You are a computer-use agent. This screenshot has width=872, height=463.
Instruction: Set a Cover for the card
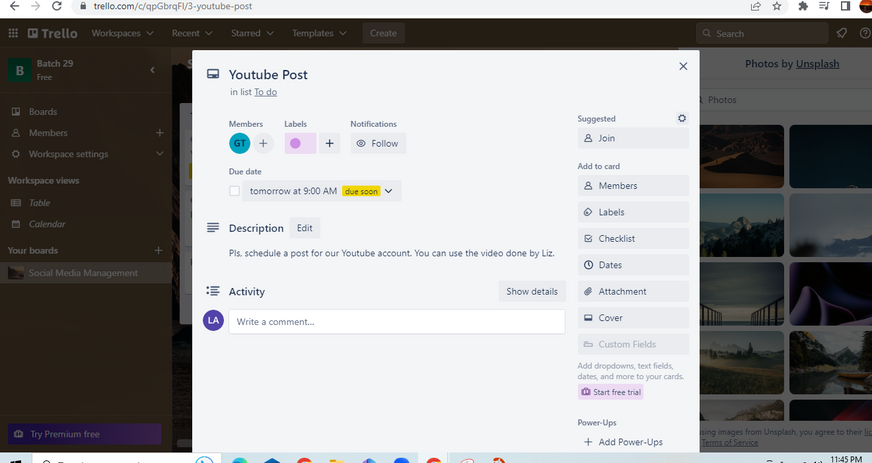click(x=633, y=318)
